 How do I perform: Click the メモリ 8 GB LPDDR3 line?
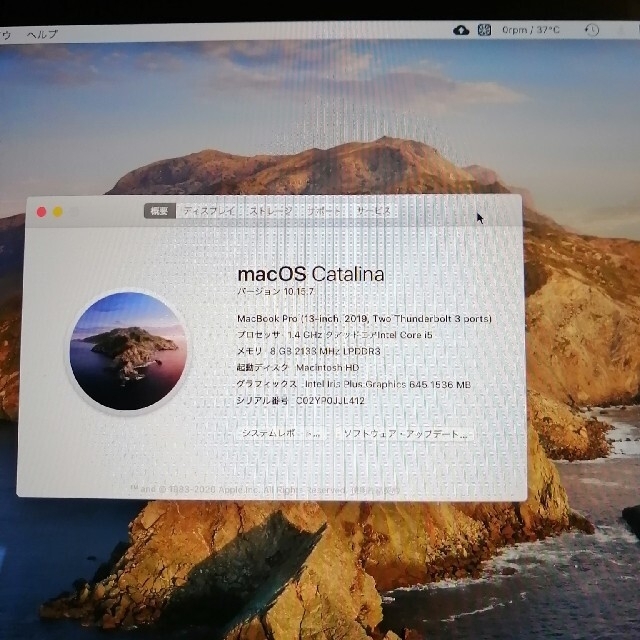pos(309,351)
